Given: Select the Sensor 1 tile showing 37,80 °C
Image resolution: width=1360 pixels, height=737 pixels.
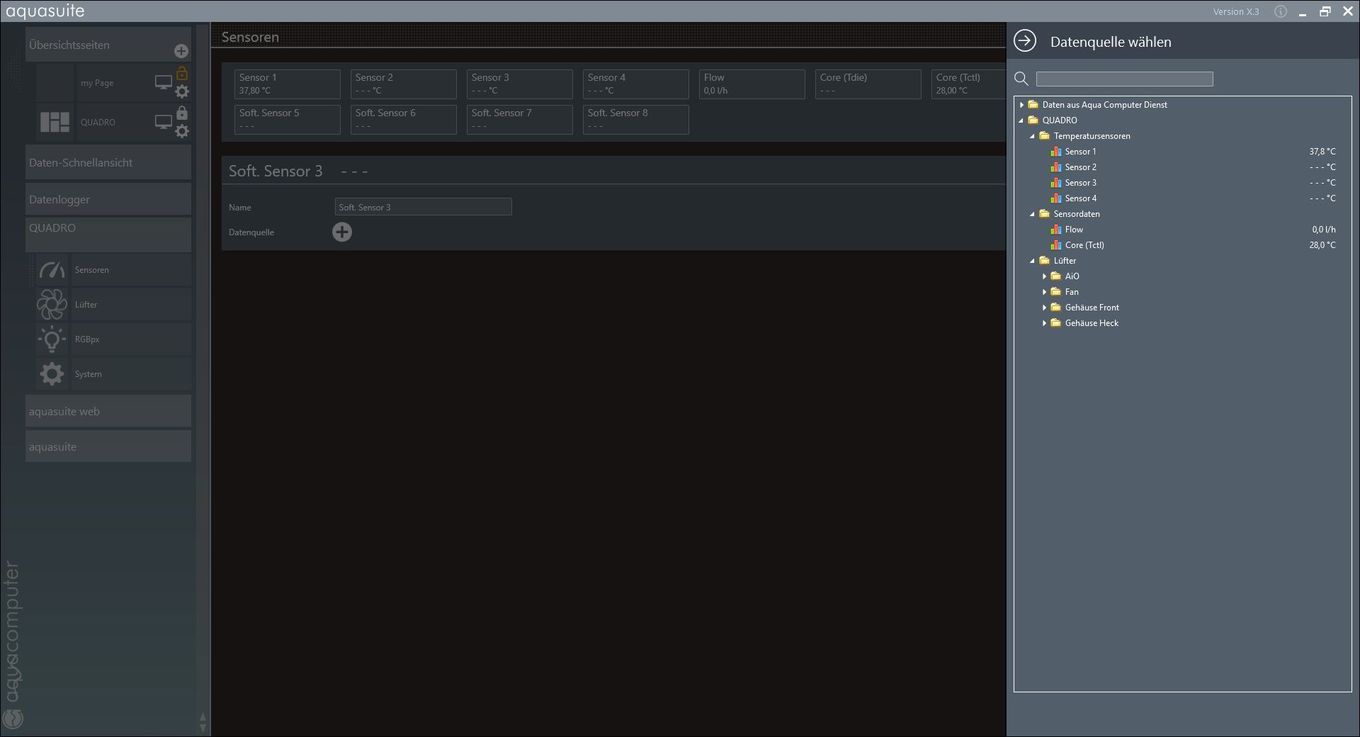Looking at the screenshot, I should 287,84.
